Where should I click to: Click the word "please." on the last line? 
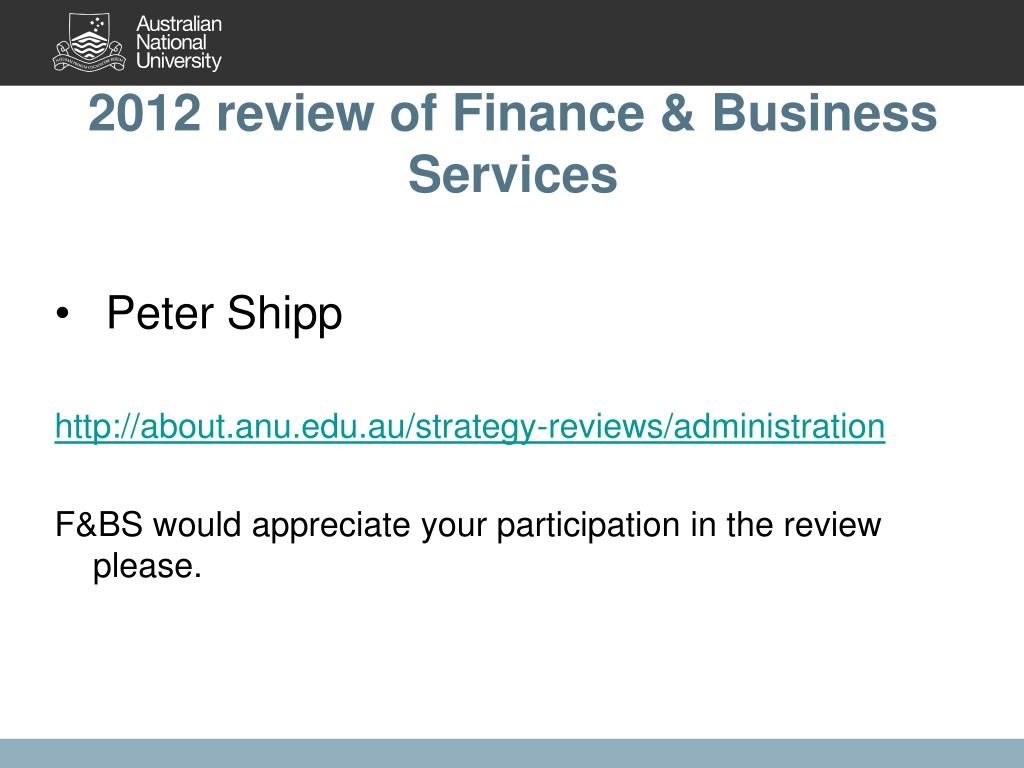[x=147, y=567]
